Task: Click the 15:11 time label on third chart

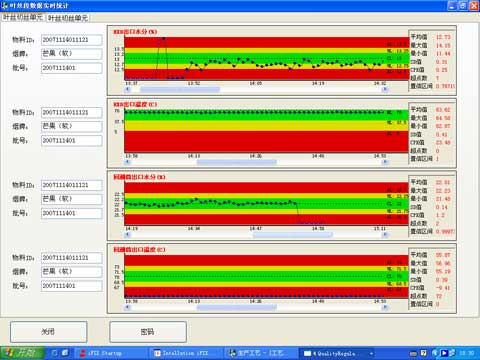Action: click(380, 229)
